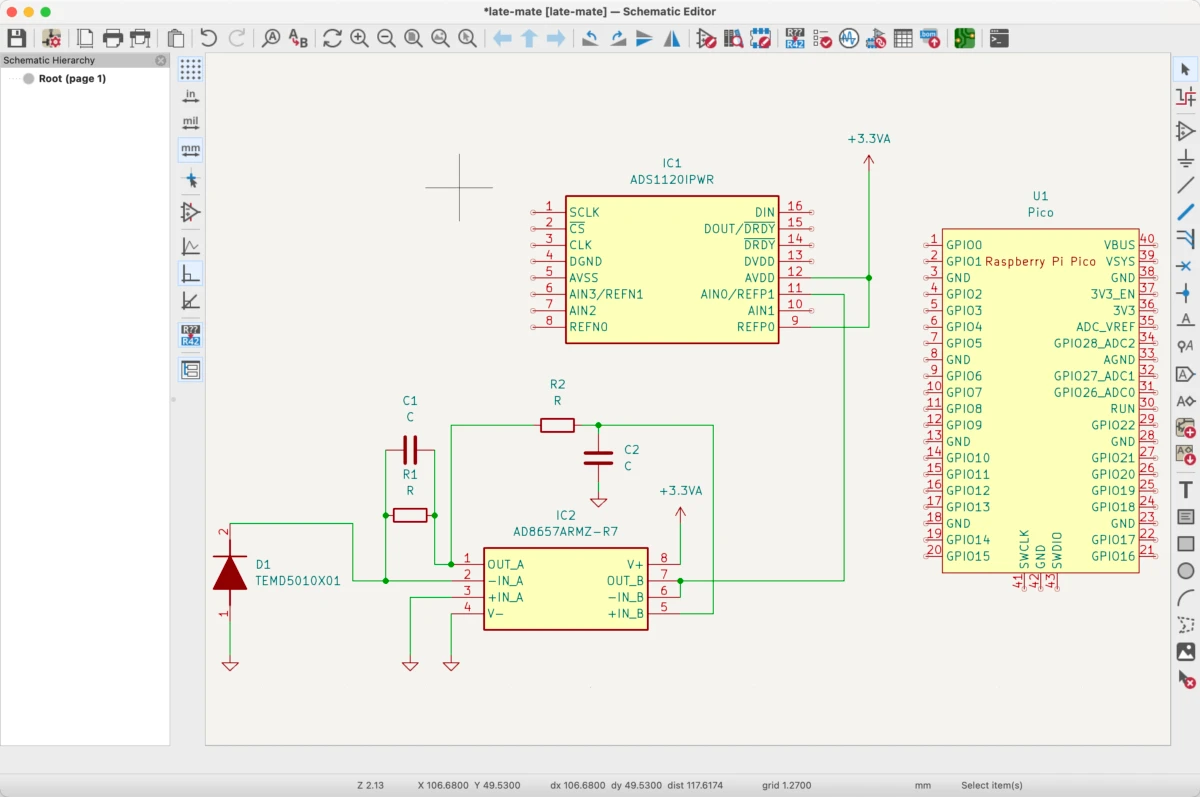Enable free-angle line drawing mode

tap(190, 246)
